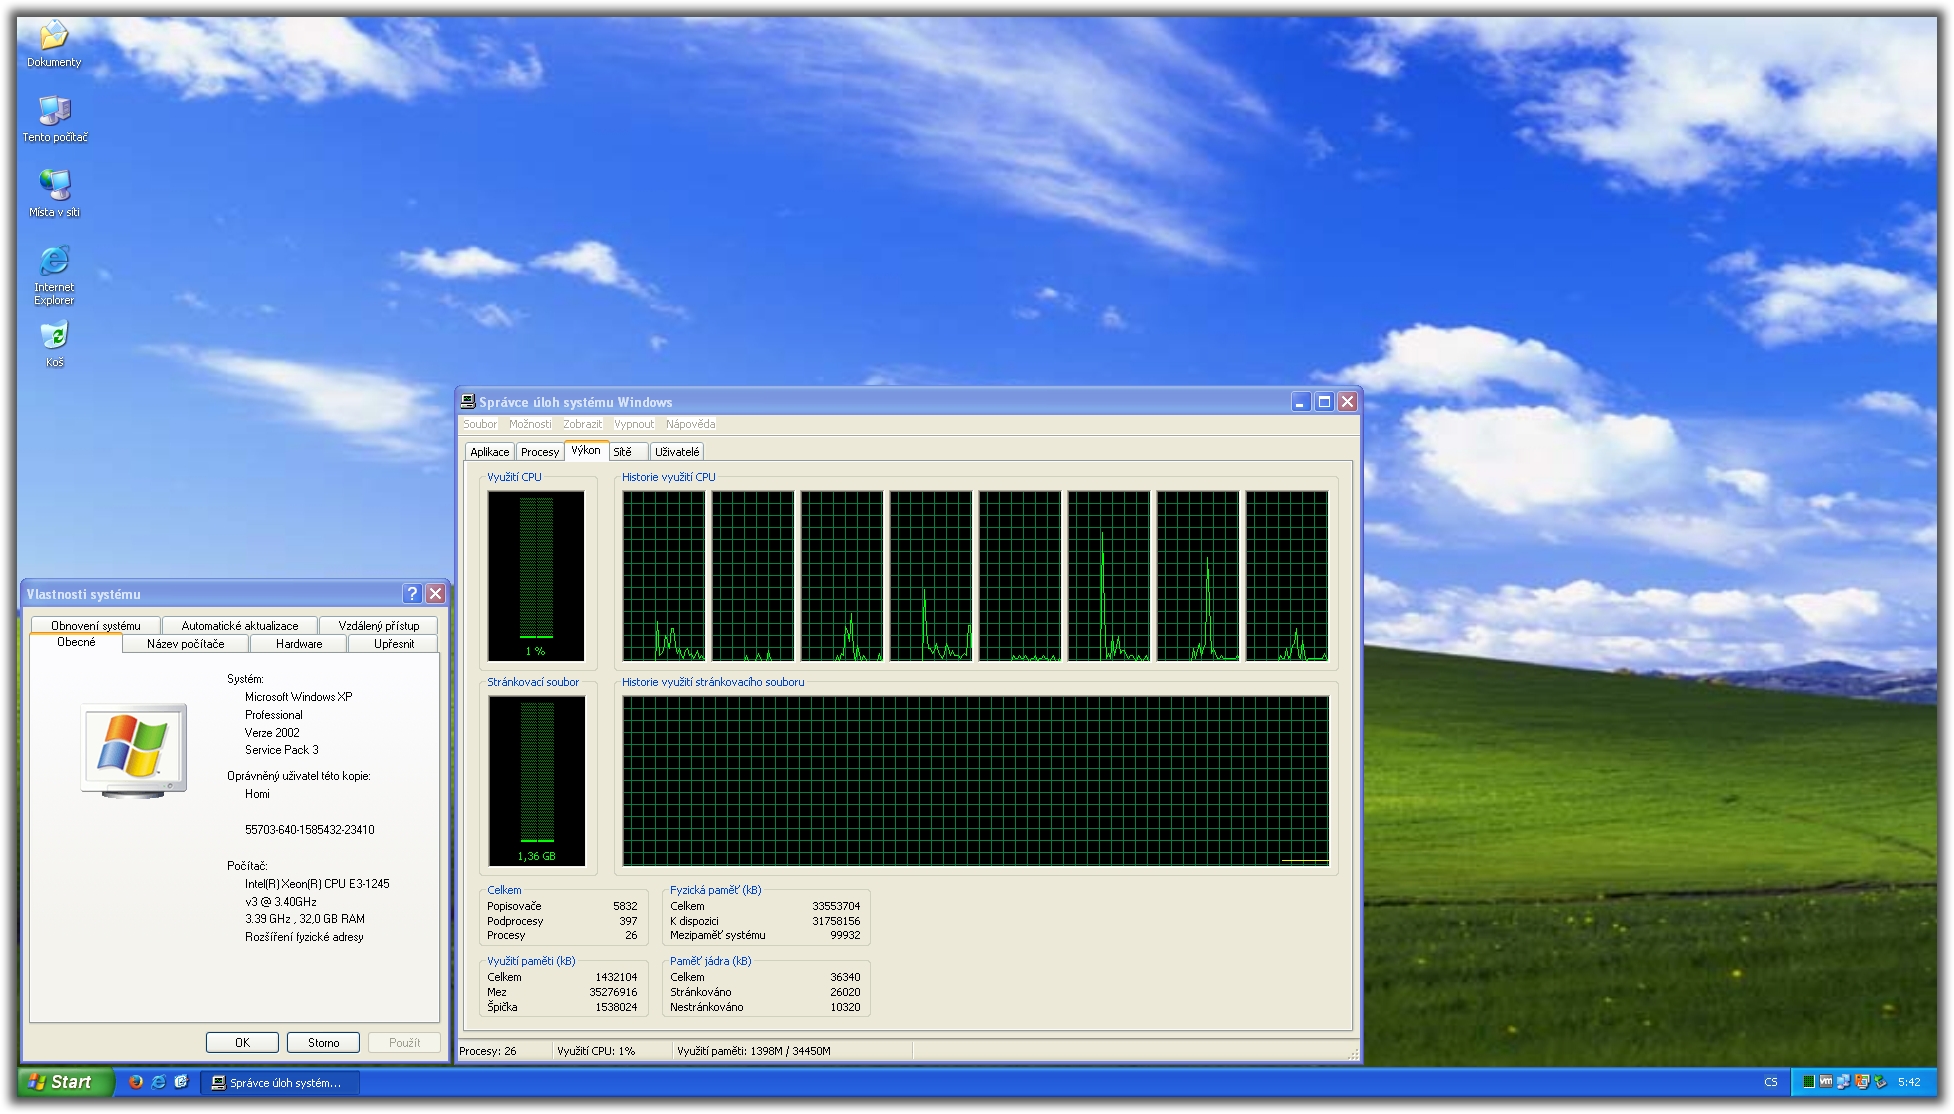The image size is (1954, 1114).
Task: Click the Podprocesy value 397
Action: coord(628,921)
